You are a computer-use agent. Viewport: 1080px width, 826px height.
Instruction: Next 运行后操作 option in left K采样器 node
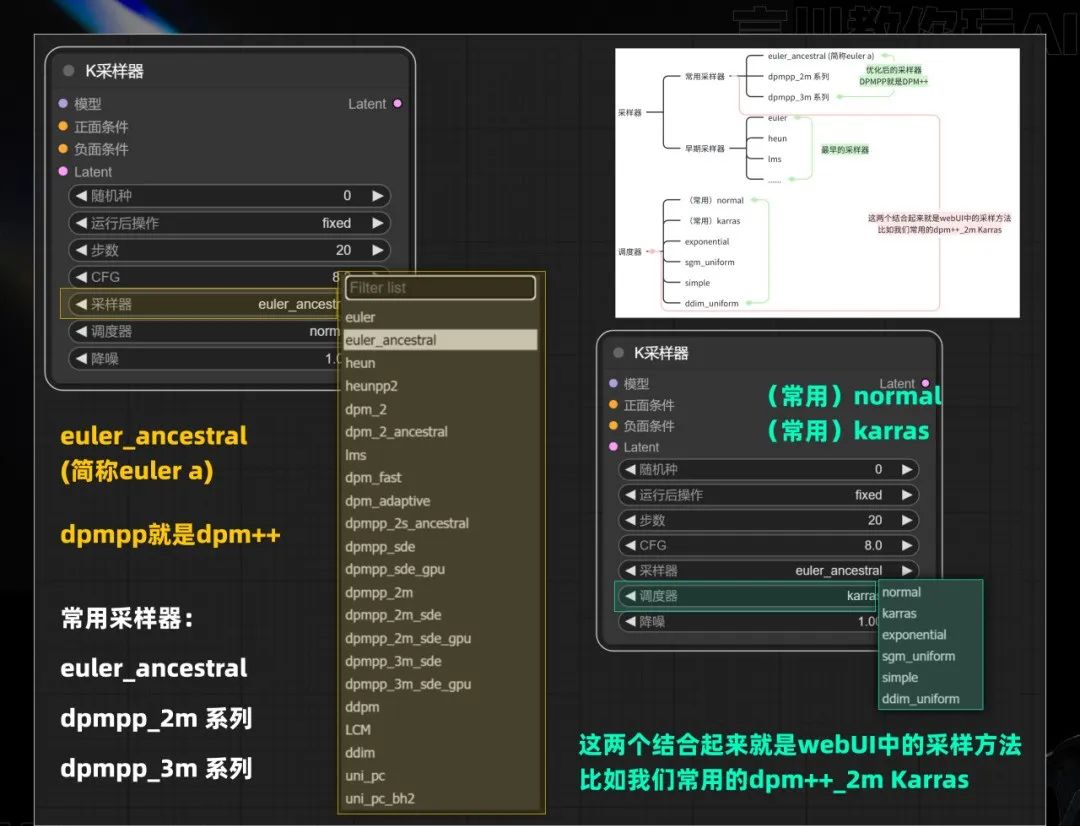(x=377, y=223)
